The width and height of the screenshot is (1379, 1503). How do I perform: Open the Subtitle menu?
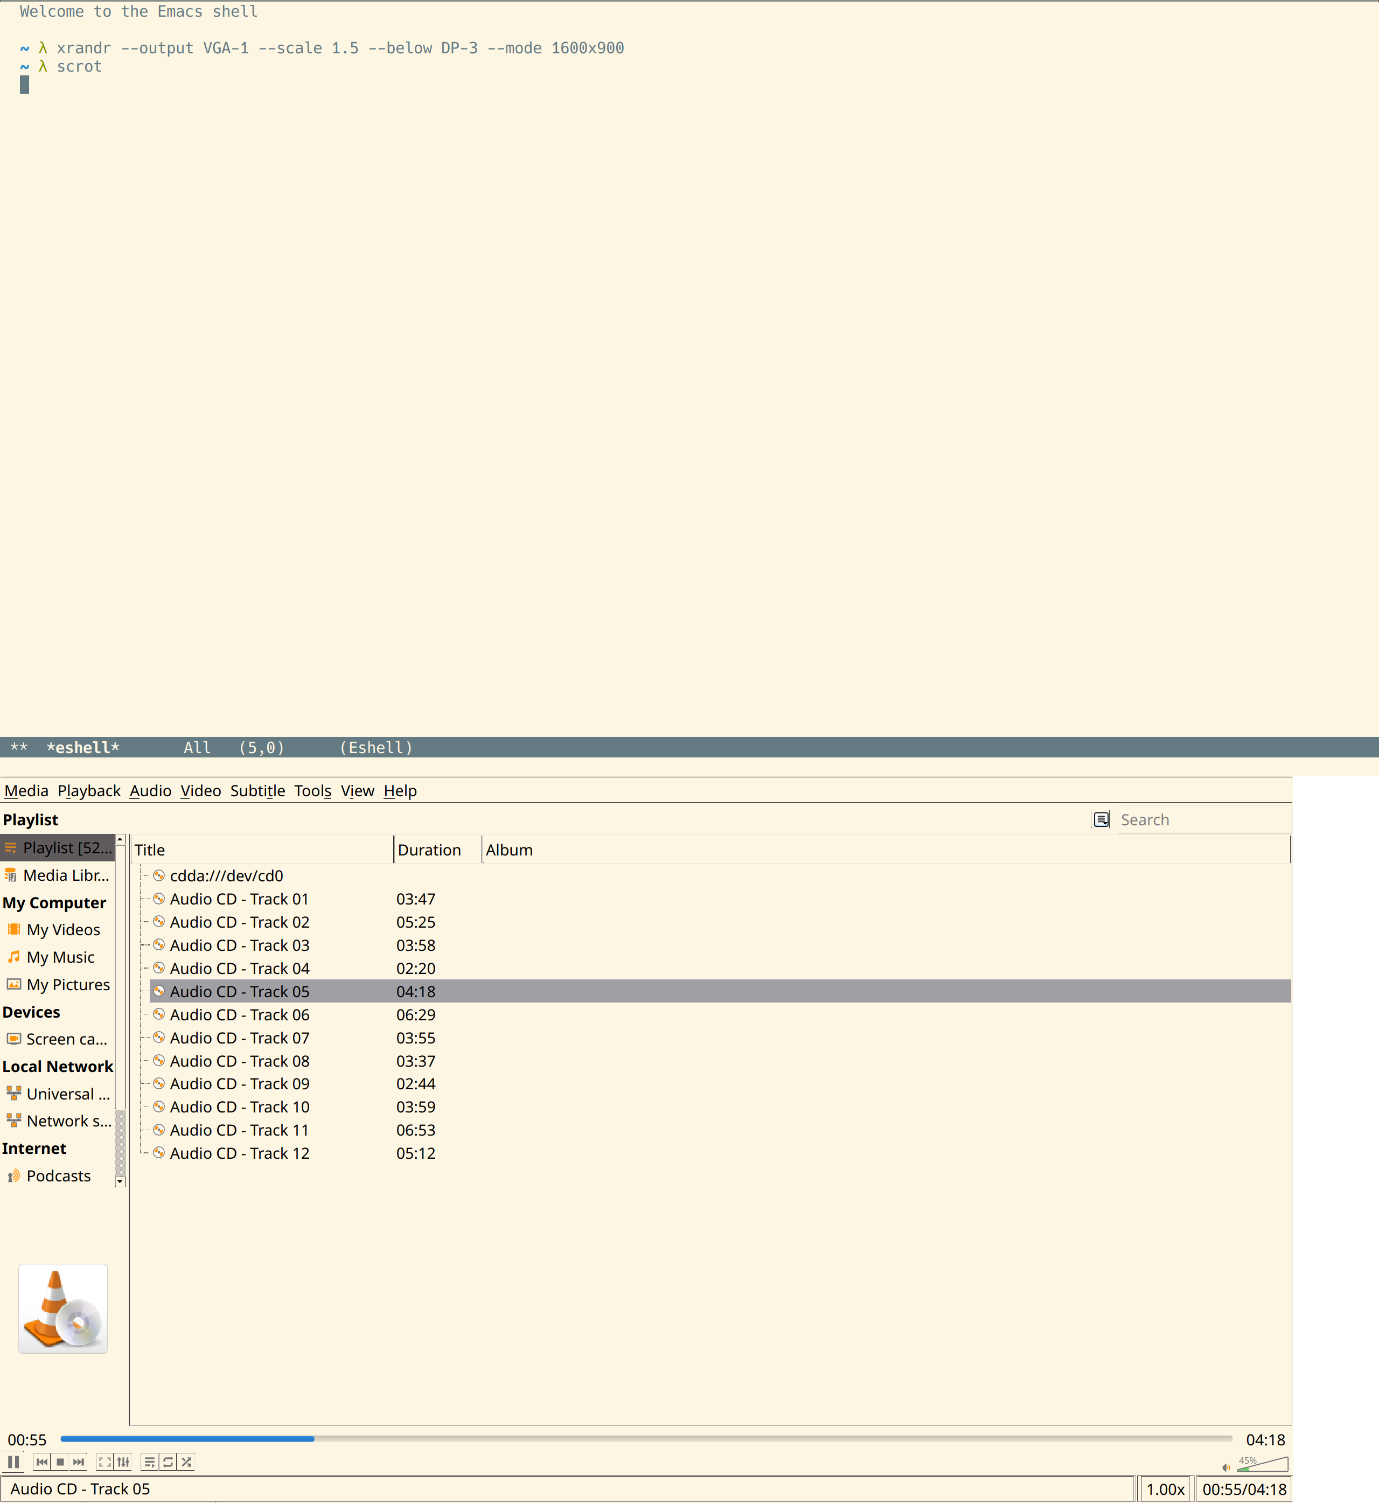click(257, 791)
